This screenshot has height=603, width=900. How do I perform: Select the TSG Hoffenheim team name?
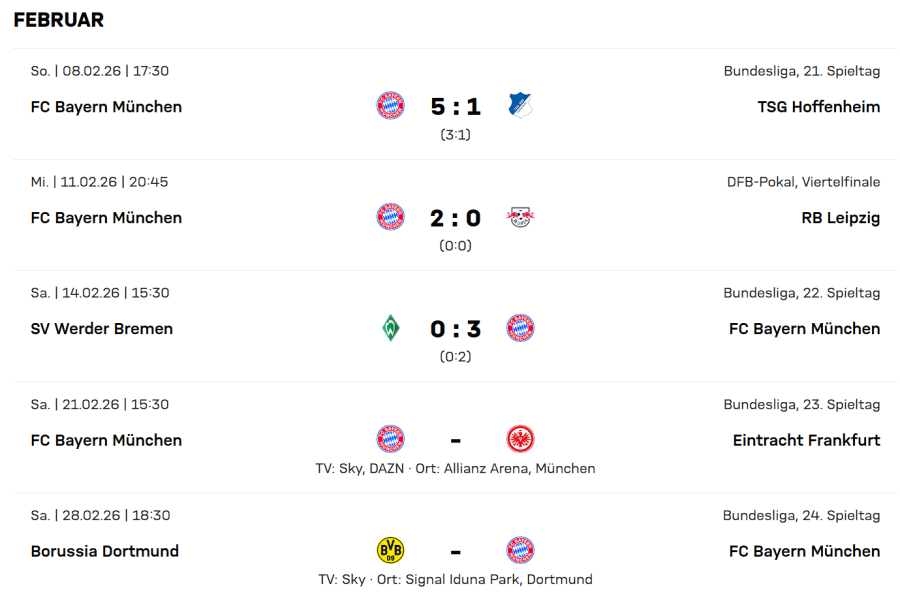[x=818, y=107]
